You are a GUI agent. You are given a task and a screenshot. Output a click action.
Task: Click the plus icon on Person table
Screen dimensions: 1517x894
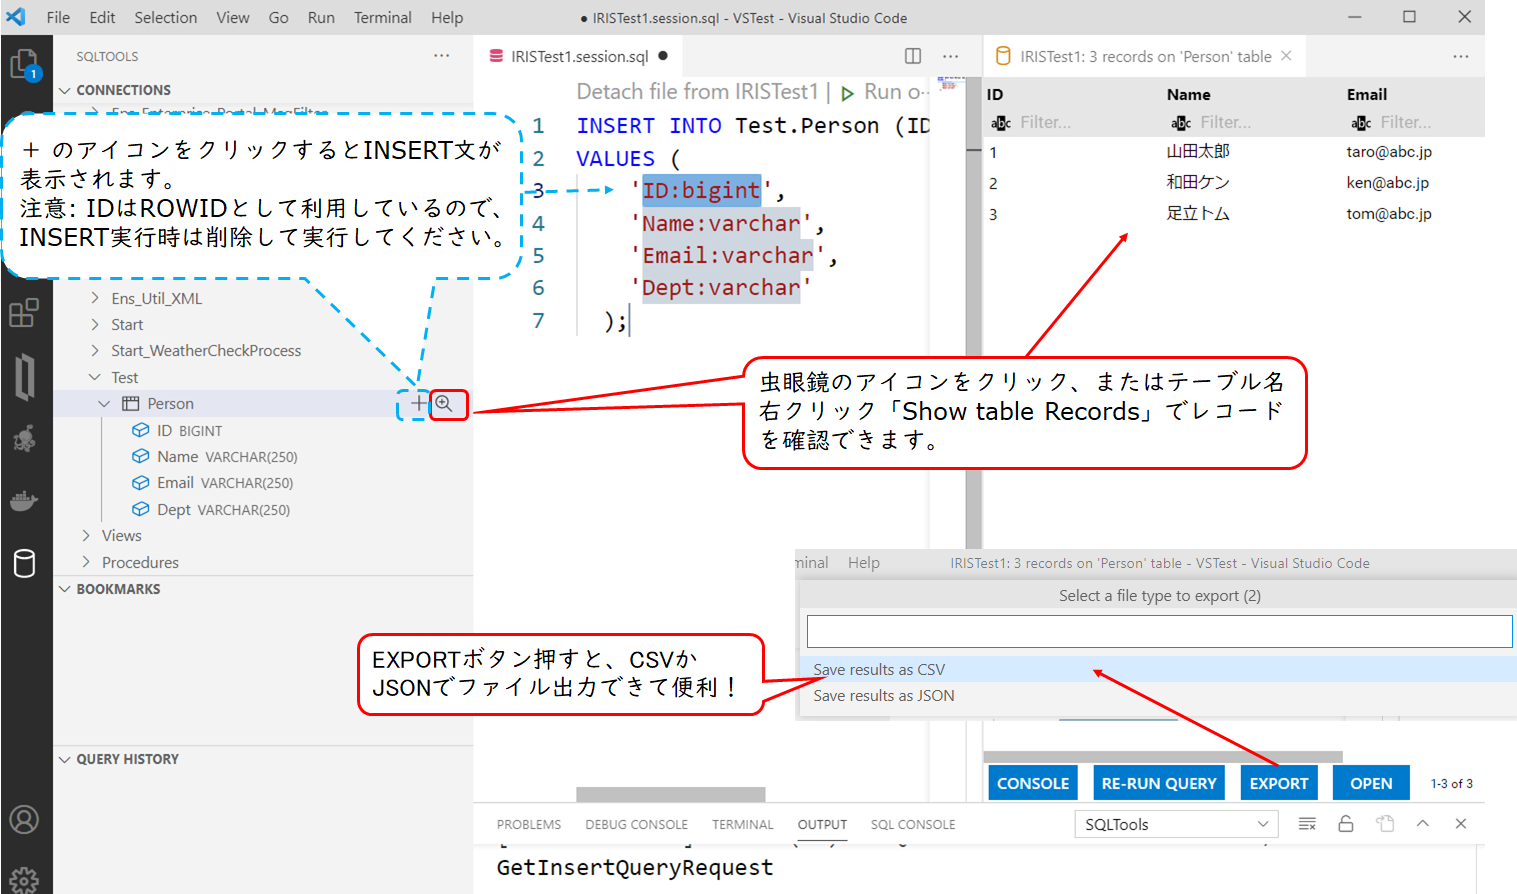(x=418, y=403)
